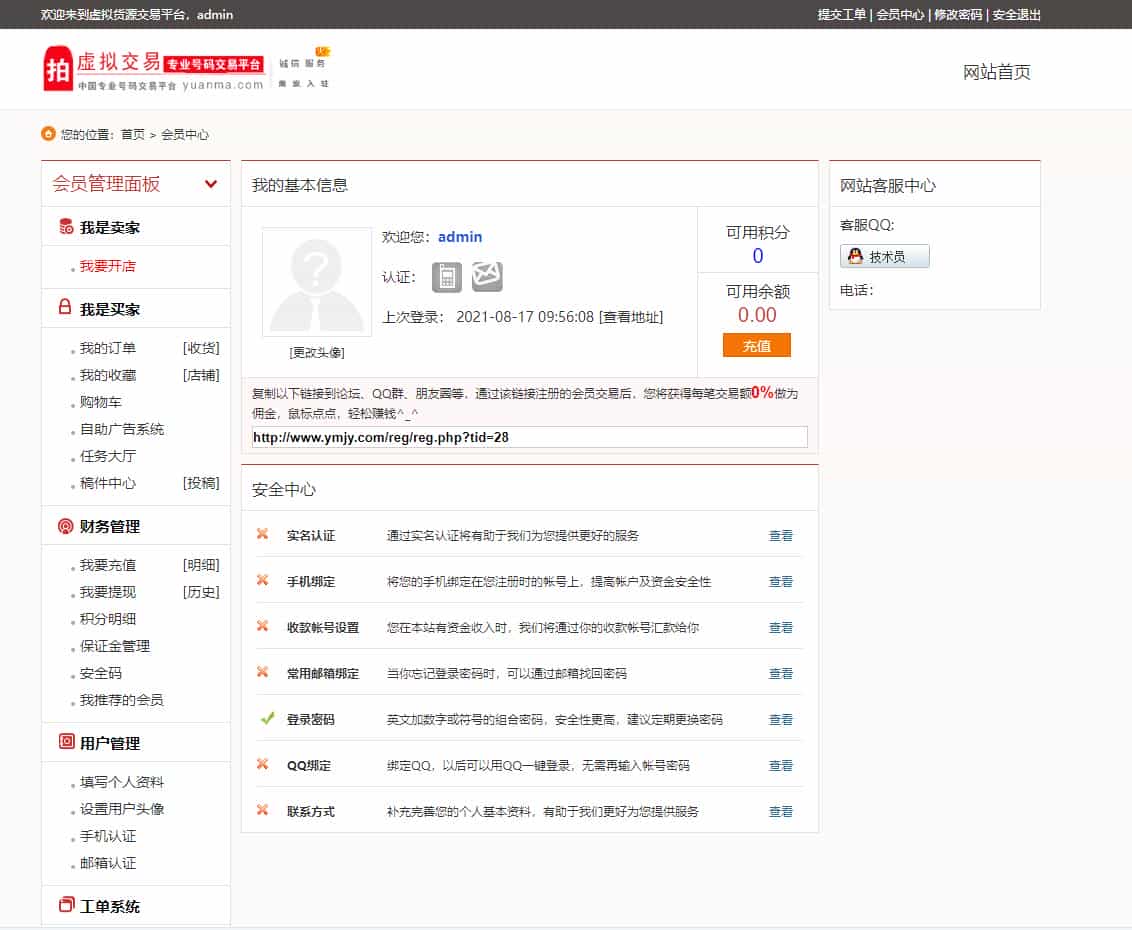Click the 工单系统 section icon
The height and width of the screenshot is (930, 1132).
66,904
